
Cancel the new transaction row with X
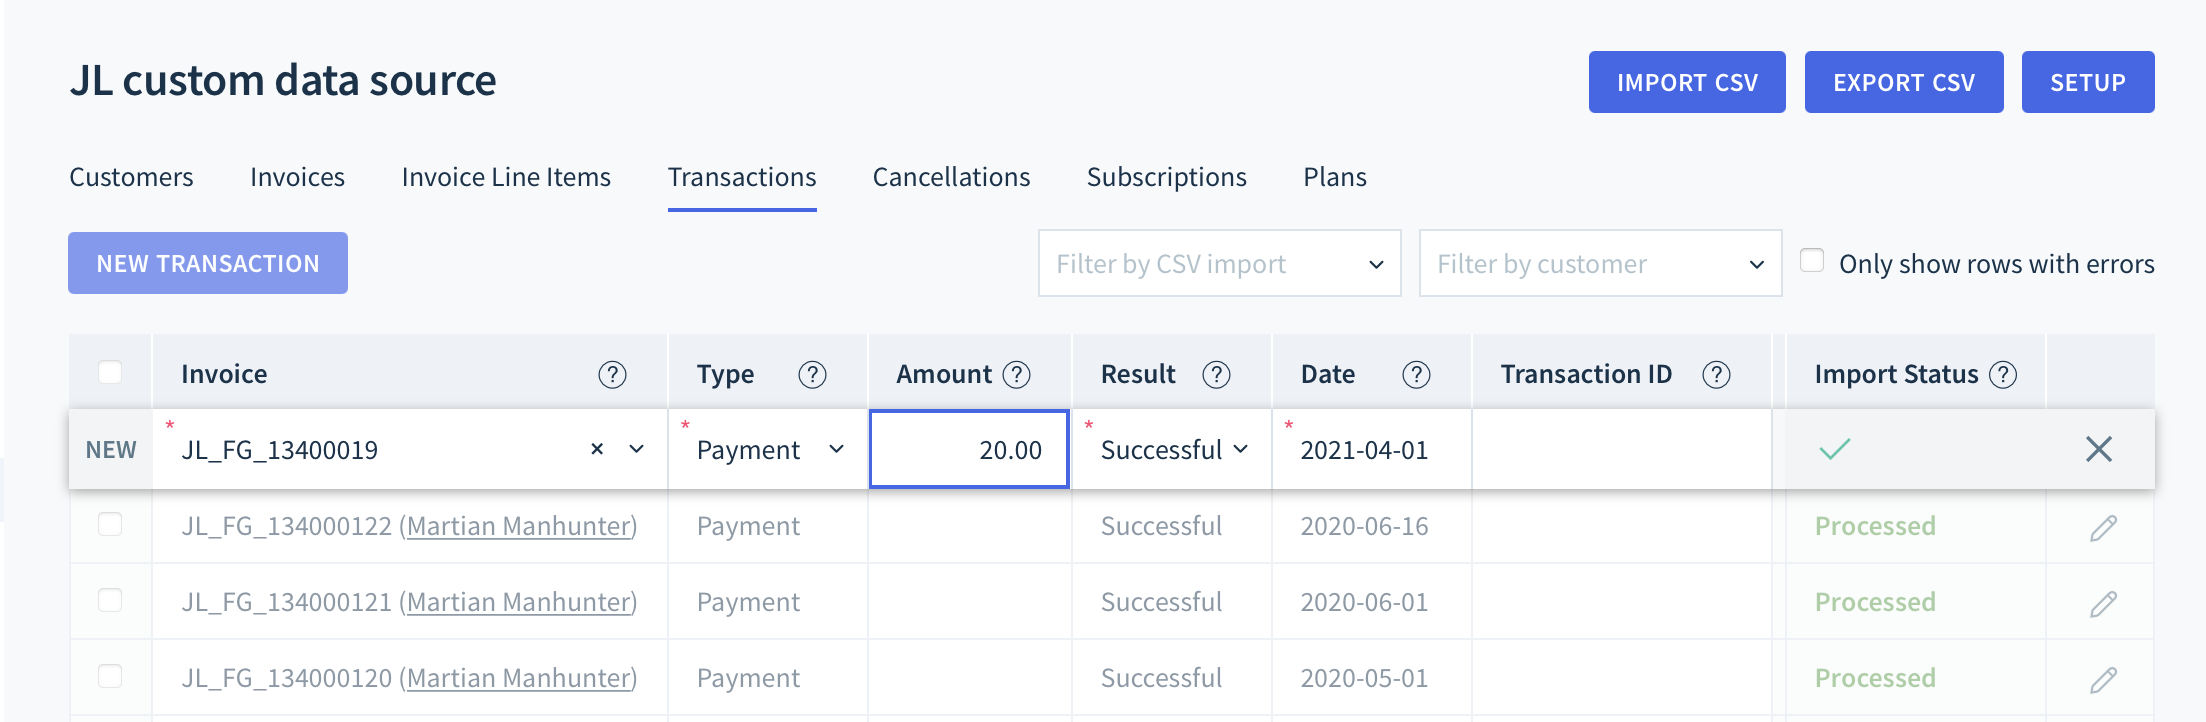coord(2099,449)
